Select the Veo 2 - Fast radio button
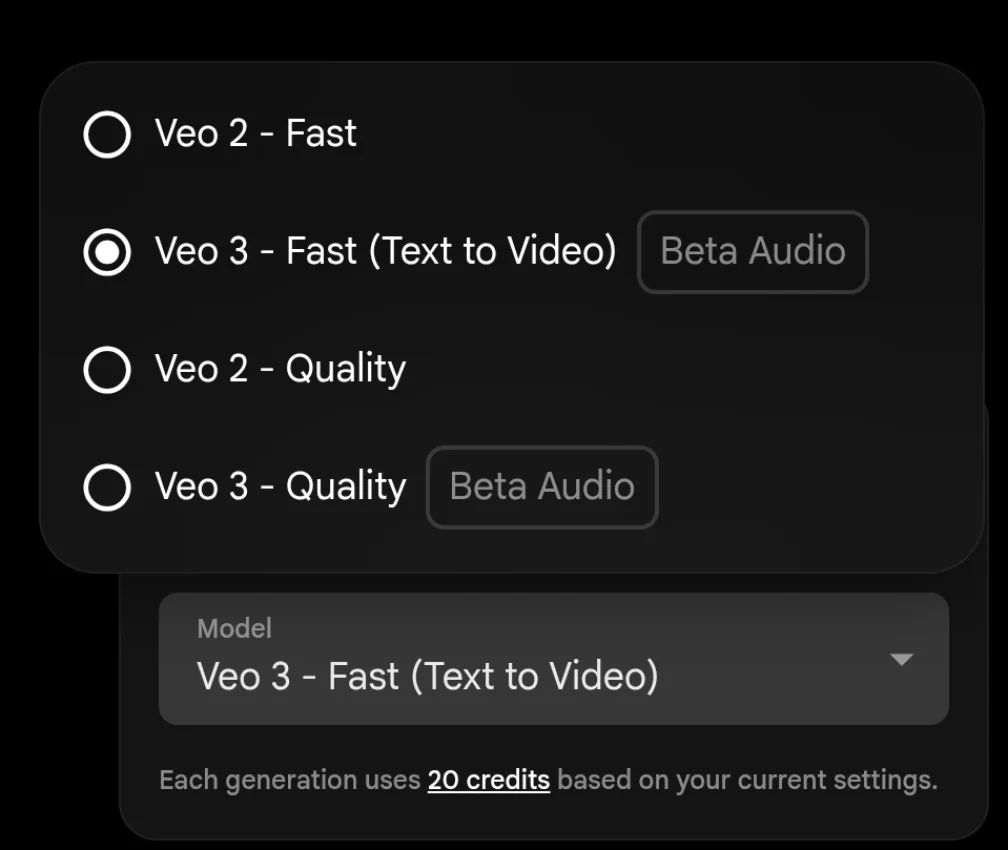This screenshot has height=850, width=1008. [x=107, y=134]
